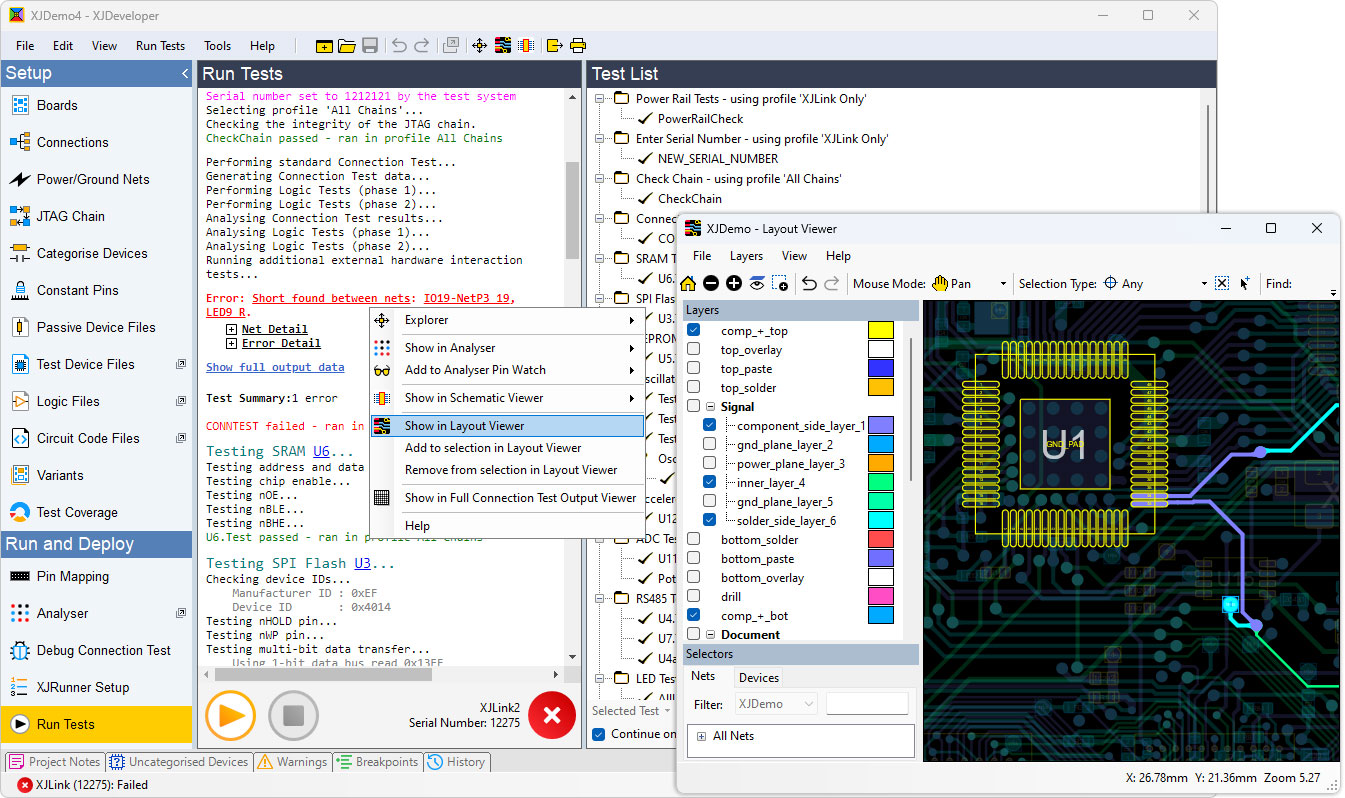
Task: Expand the All Nets tree node
Action: click(701, 736)
